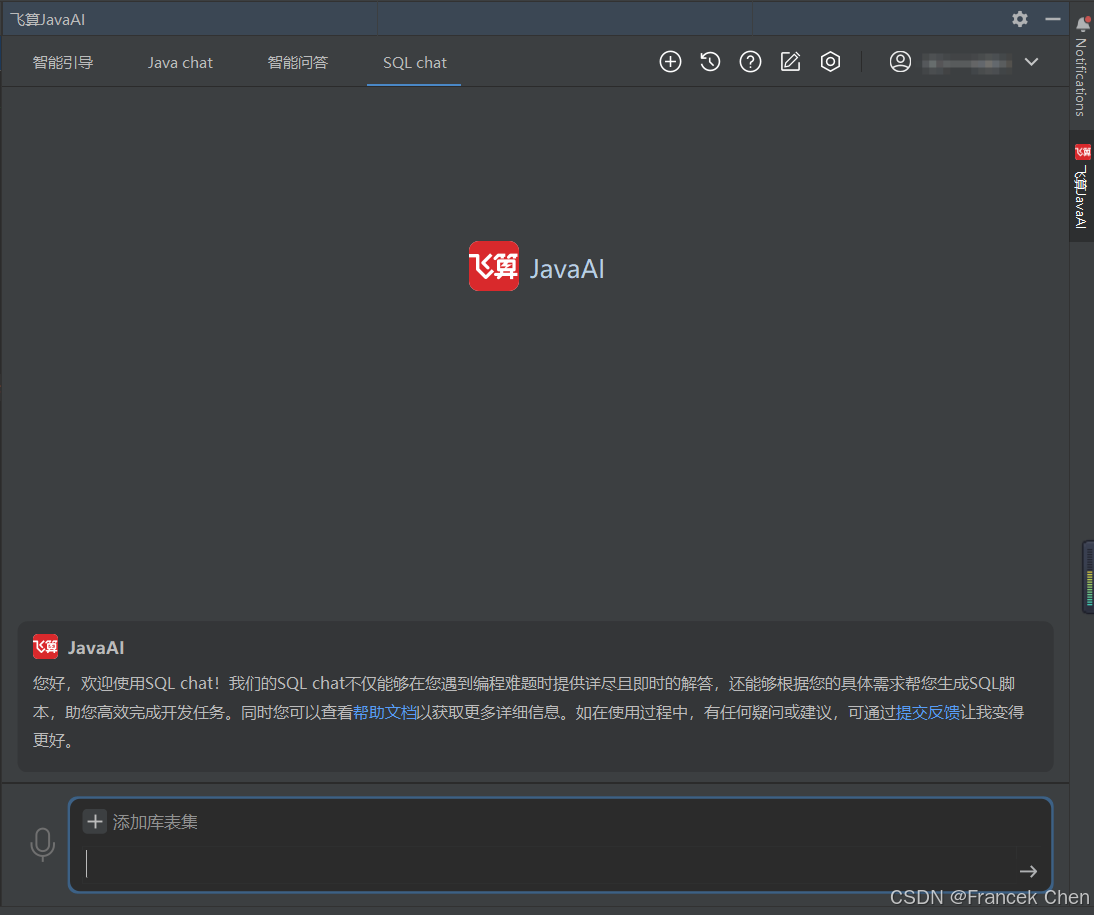Select the SQL chat tab
The height and width of the screenshot is (915, 1094).
(414, 62)
